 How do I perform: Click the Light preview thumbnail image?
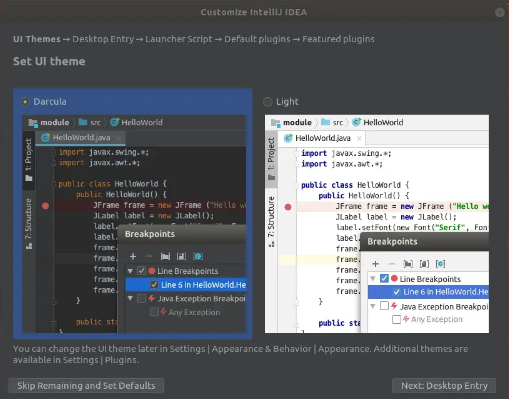click(x=377, y=224)
